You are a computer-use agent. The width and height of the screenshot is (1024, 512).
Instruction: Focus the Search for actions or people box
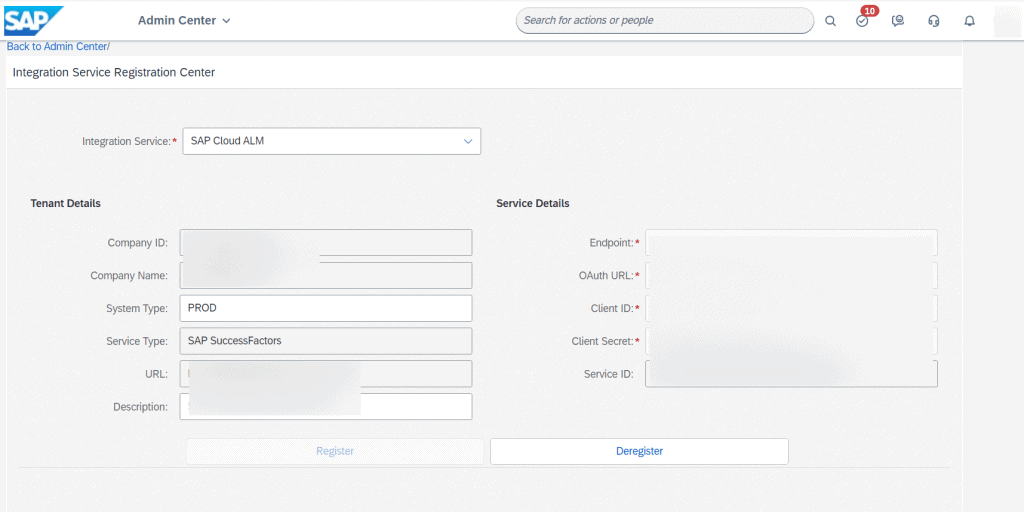[665, 21]
